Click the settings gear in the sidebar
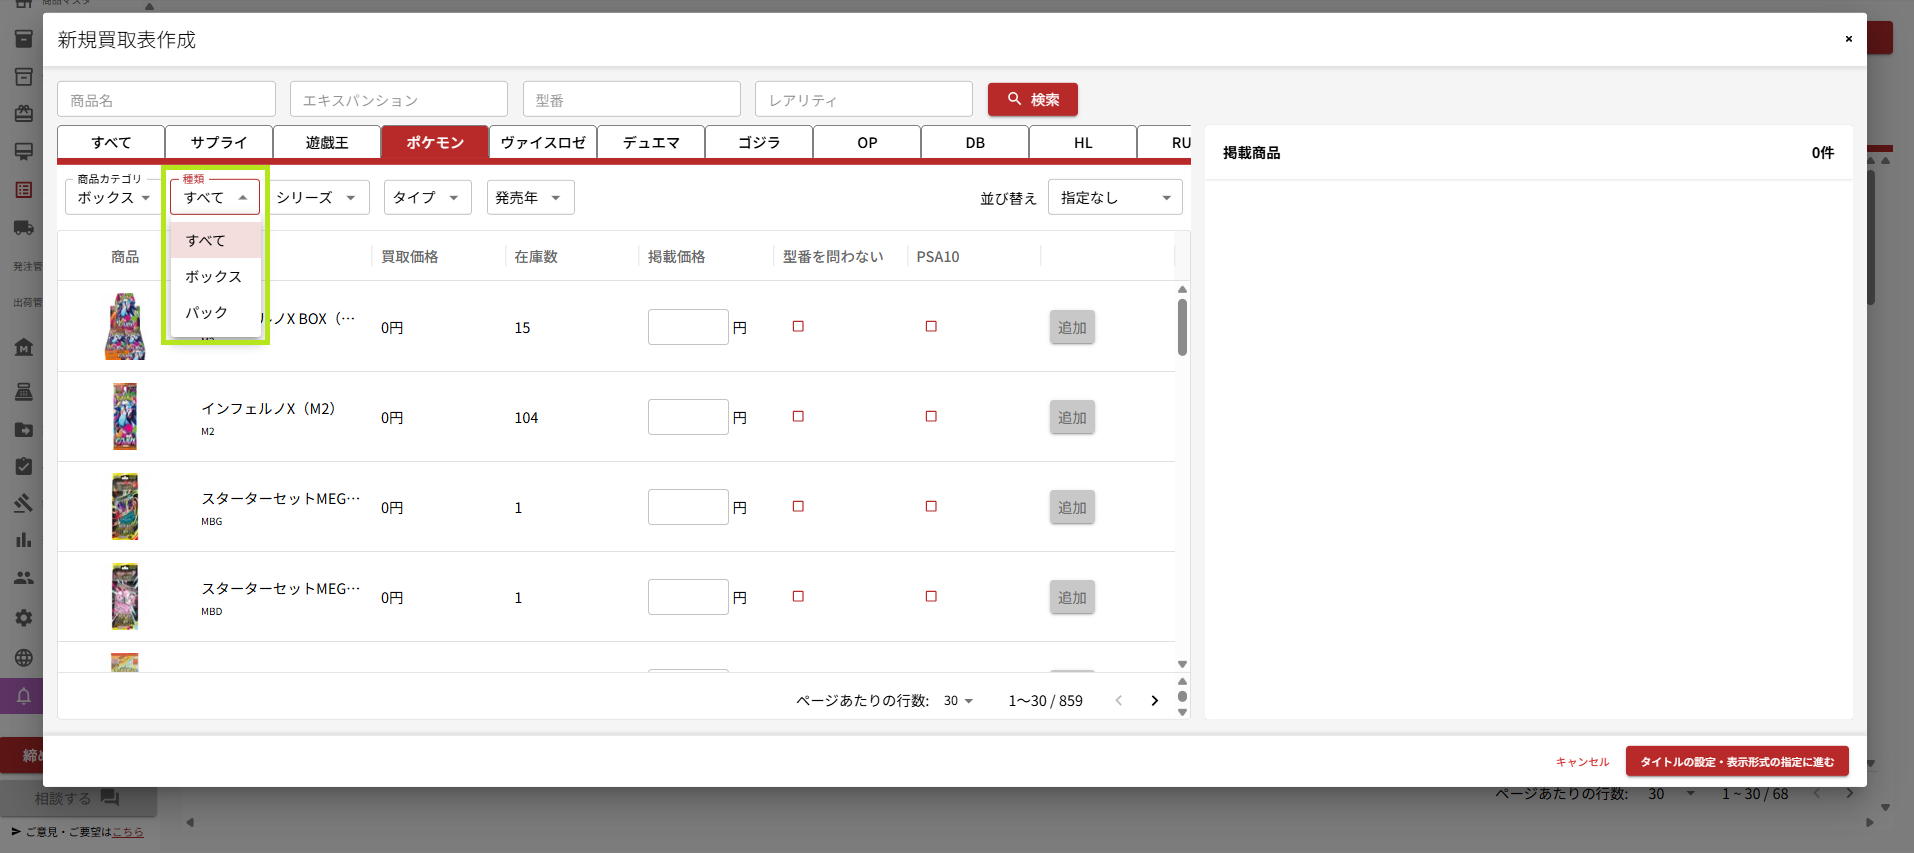The height and width of the screenshot is (853, 1914). click(23, 618)
